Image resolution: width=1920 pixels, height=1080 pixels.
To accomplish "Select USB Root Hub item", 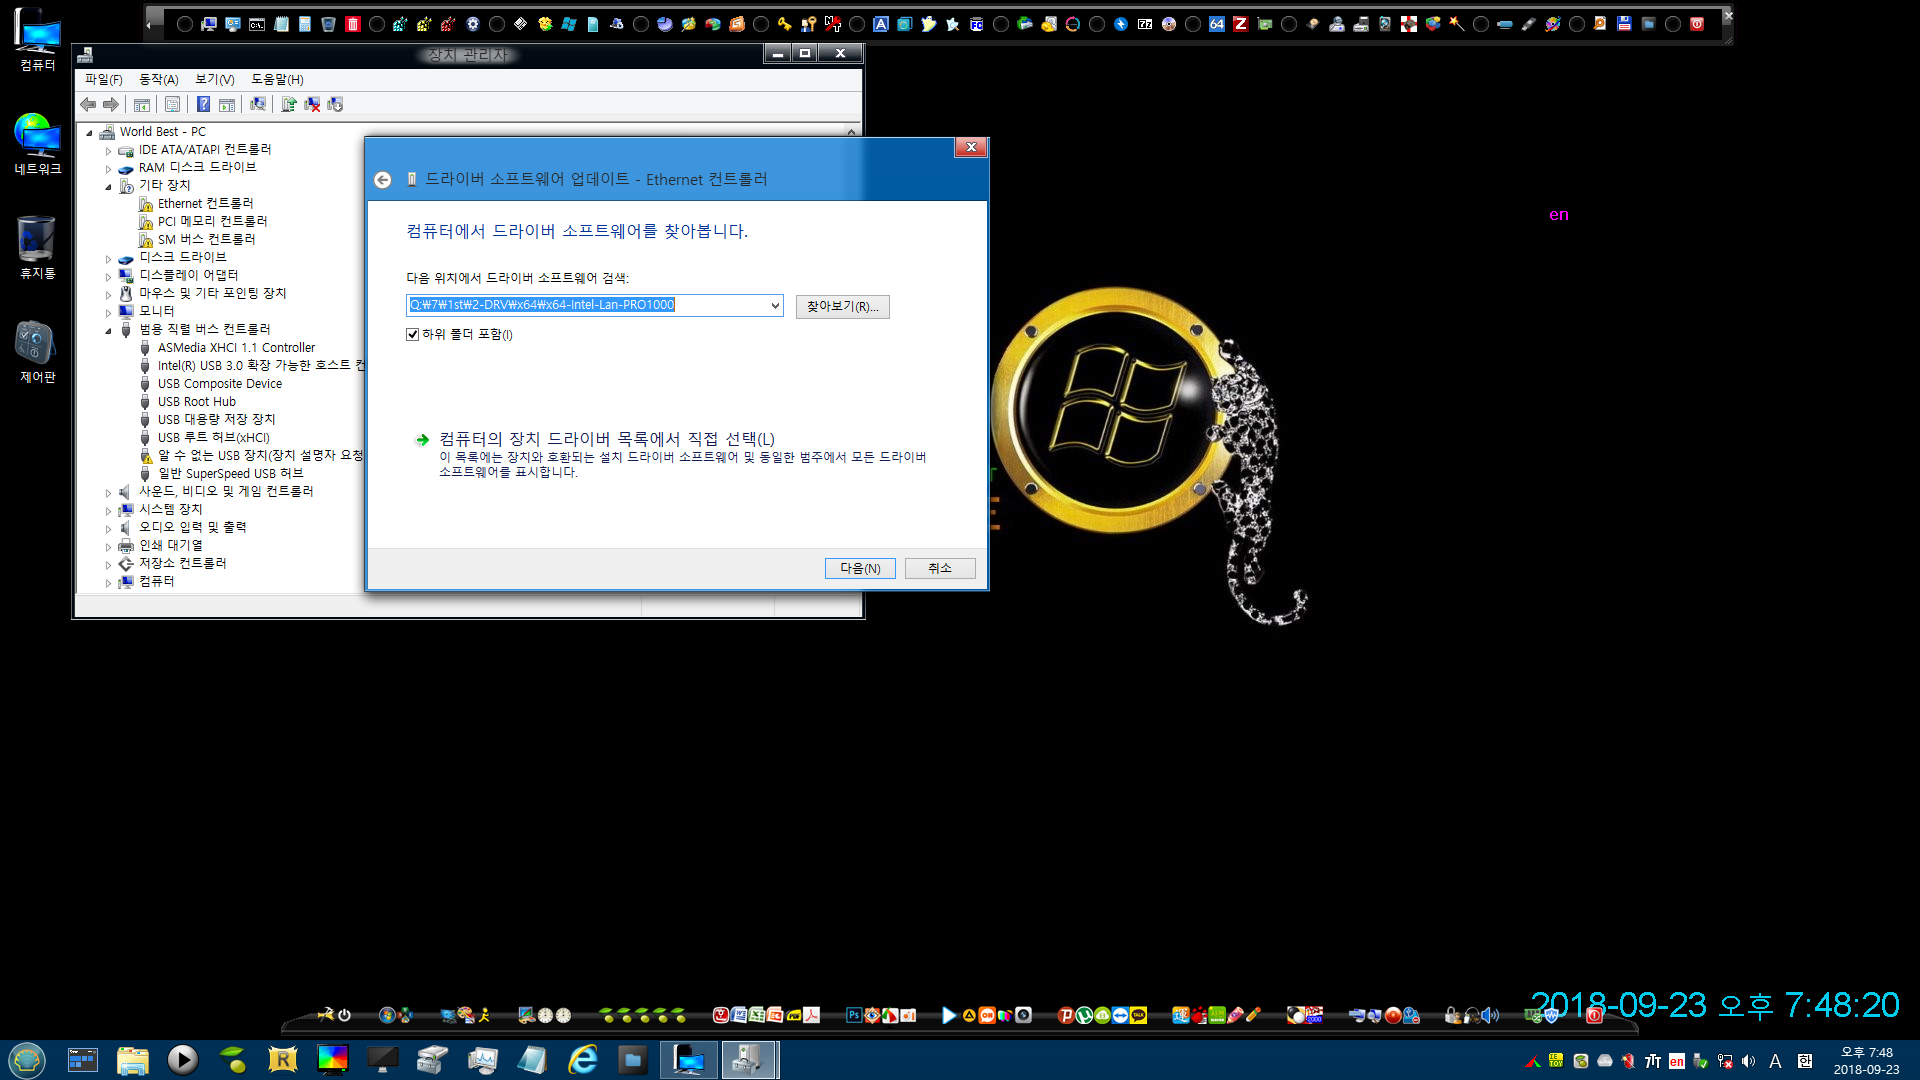I will tap(197, 402).
